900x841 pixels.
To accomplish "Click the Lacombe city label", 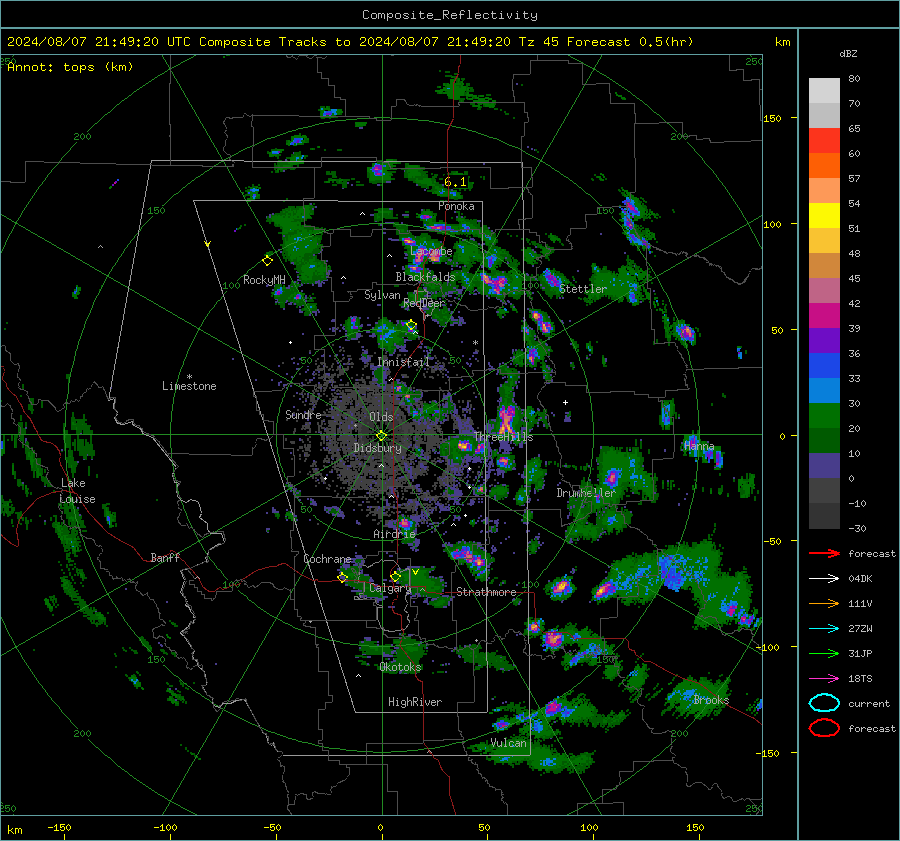I will click(x=431, y=251).
